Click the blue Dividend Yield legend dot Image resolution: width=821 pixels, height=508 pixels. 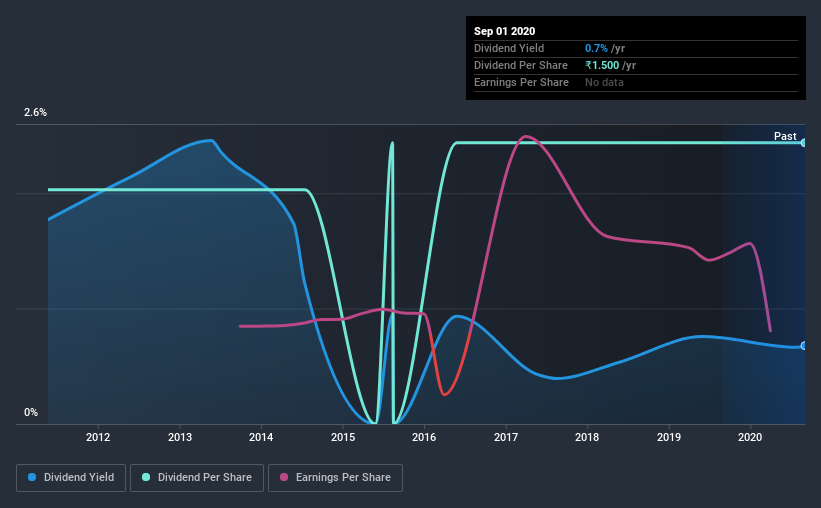click(32, 477)
